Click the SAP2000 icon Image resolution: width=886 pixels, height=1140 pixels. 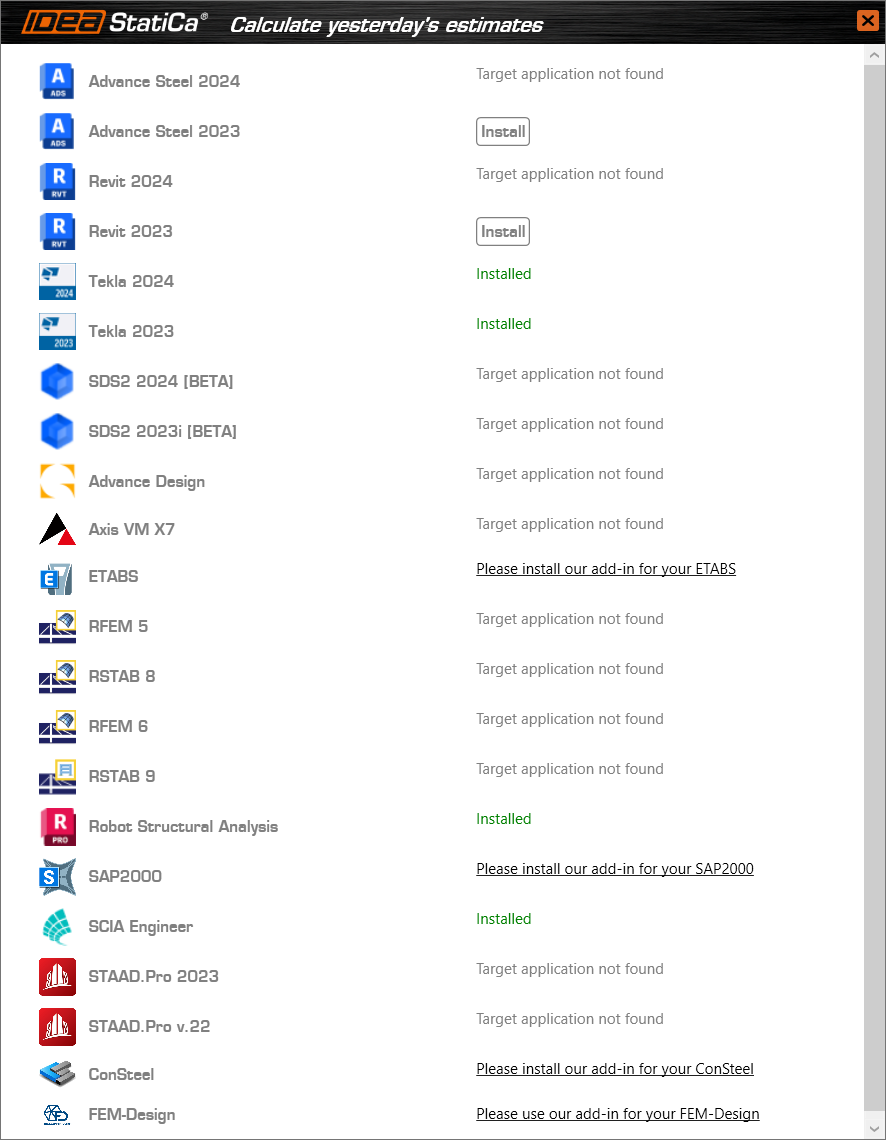pos(57,877)
